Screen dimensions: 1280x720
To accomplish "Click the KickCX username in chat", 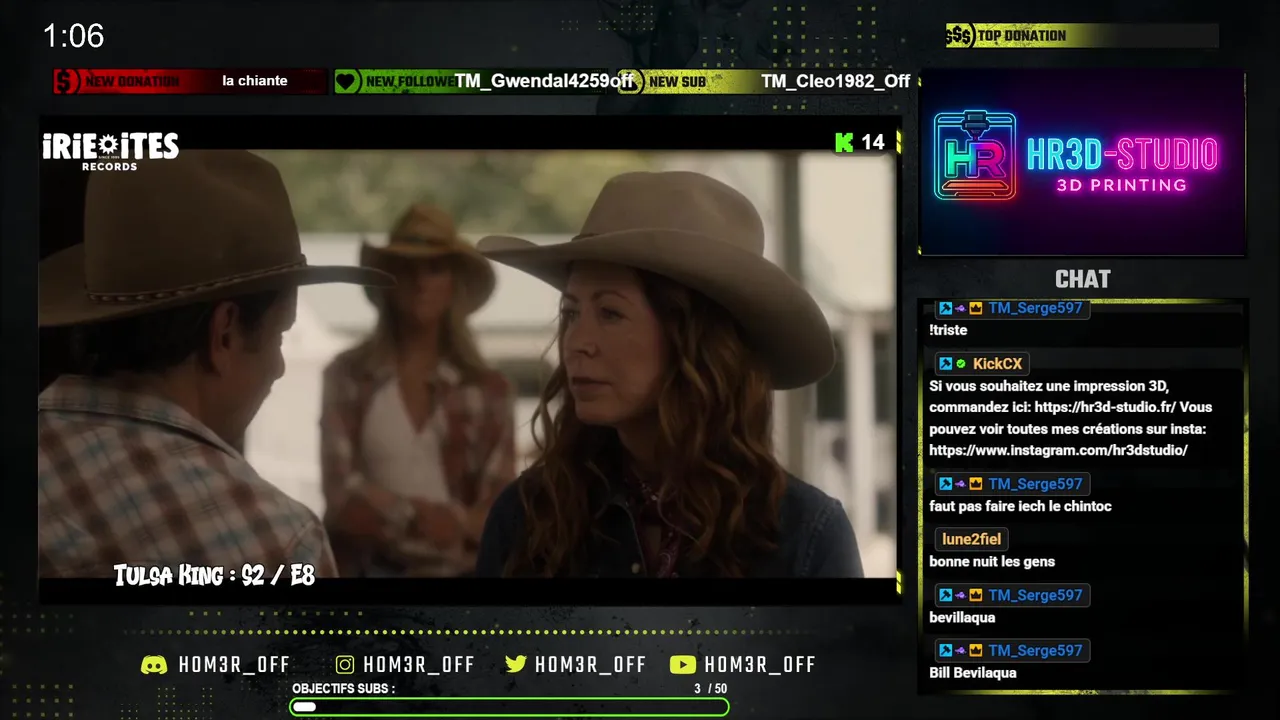I will pyautogui.click(x=997, y=364).
